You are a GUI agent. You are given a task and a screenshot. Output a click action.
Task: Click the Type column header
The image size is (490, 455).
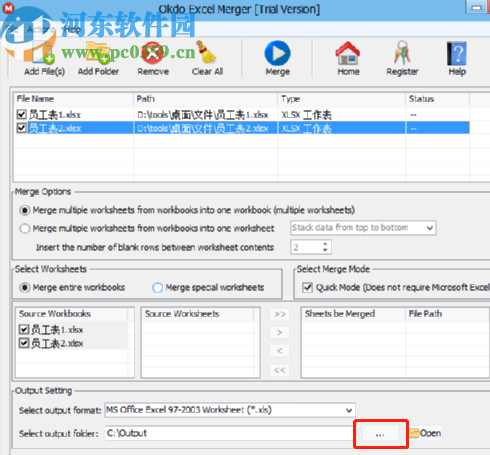click(342, 99)
